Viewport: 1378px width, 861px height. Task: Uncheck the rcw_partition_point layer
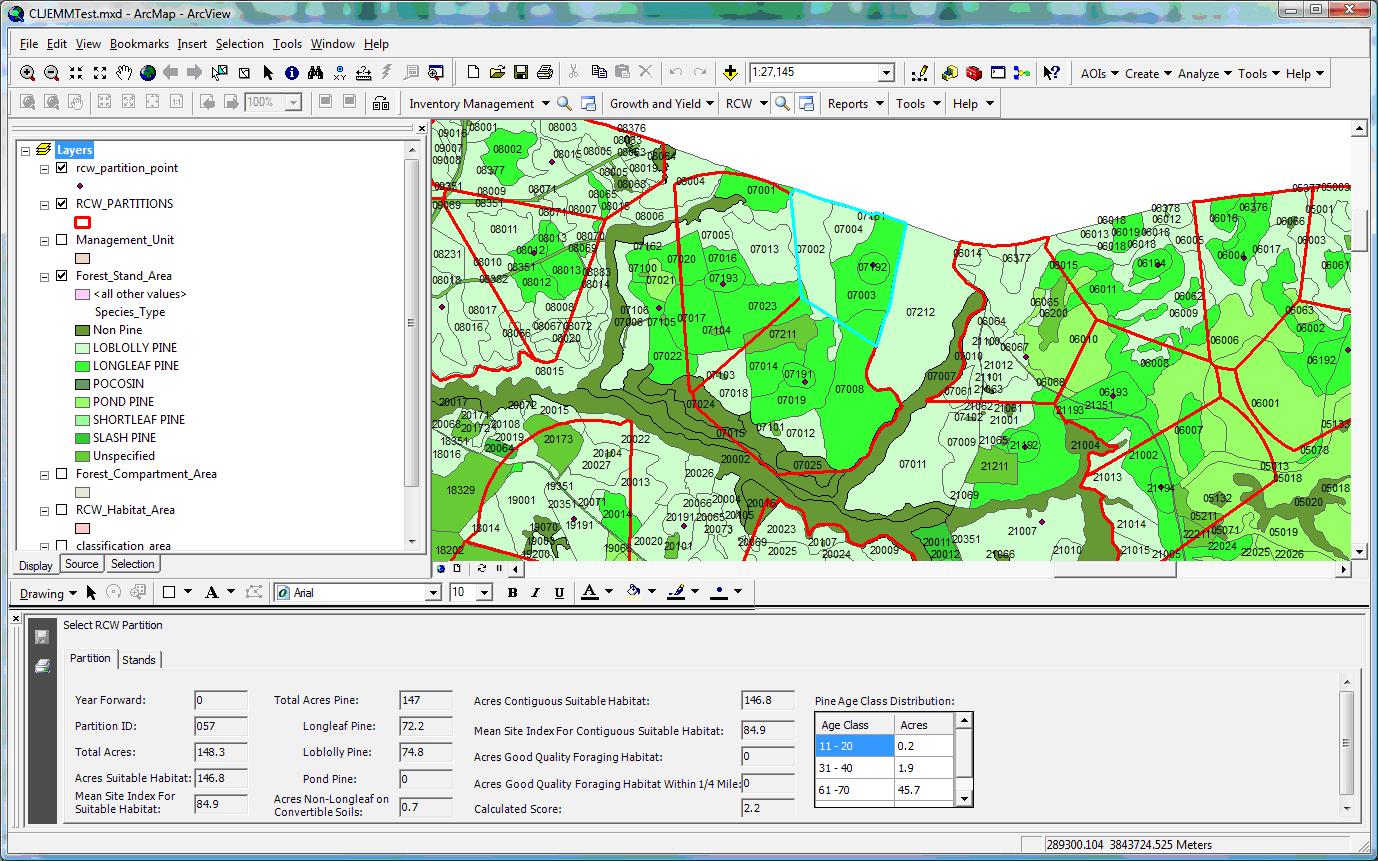(x=62, y=168)
